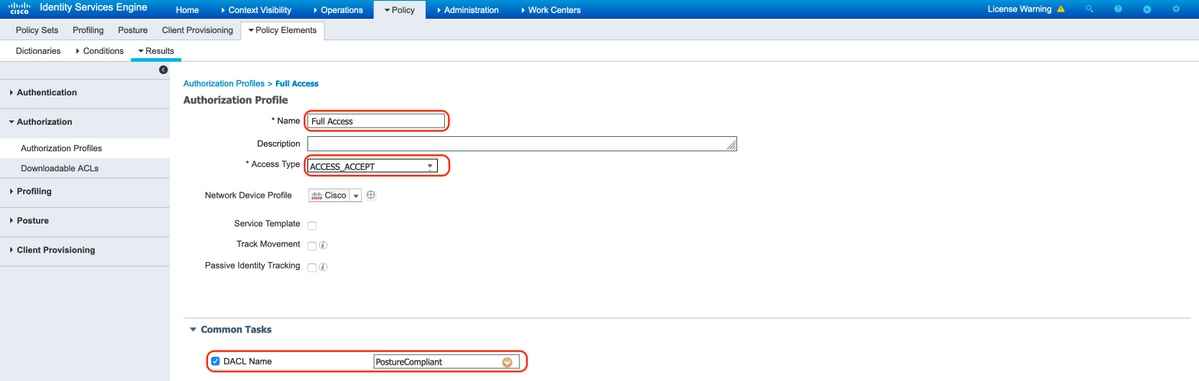Click the info icon next to Passive Identity Tracking

(323, 268)
